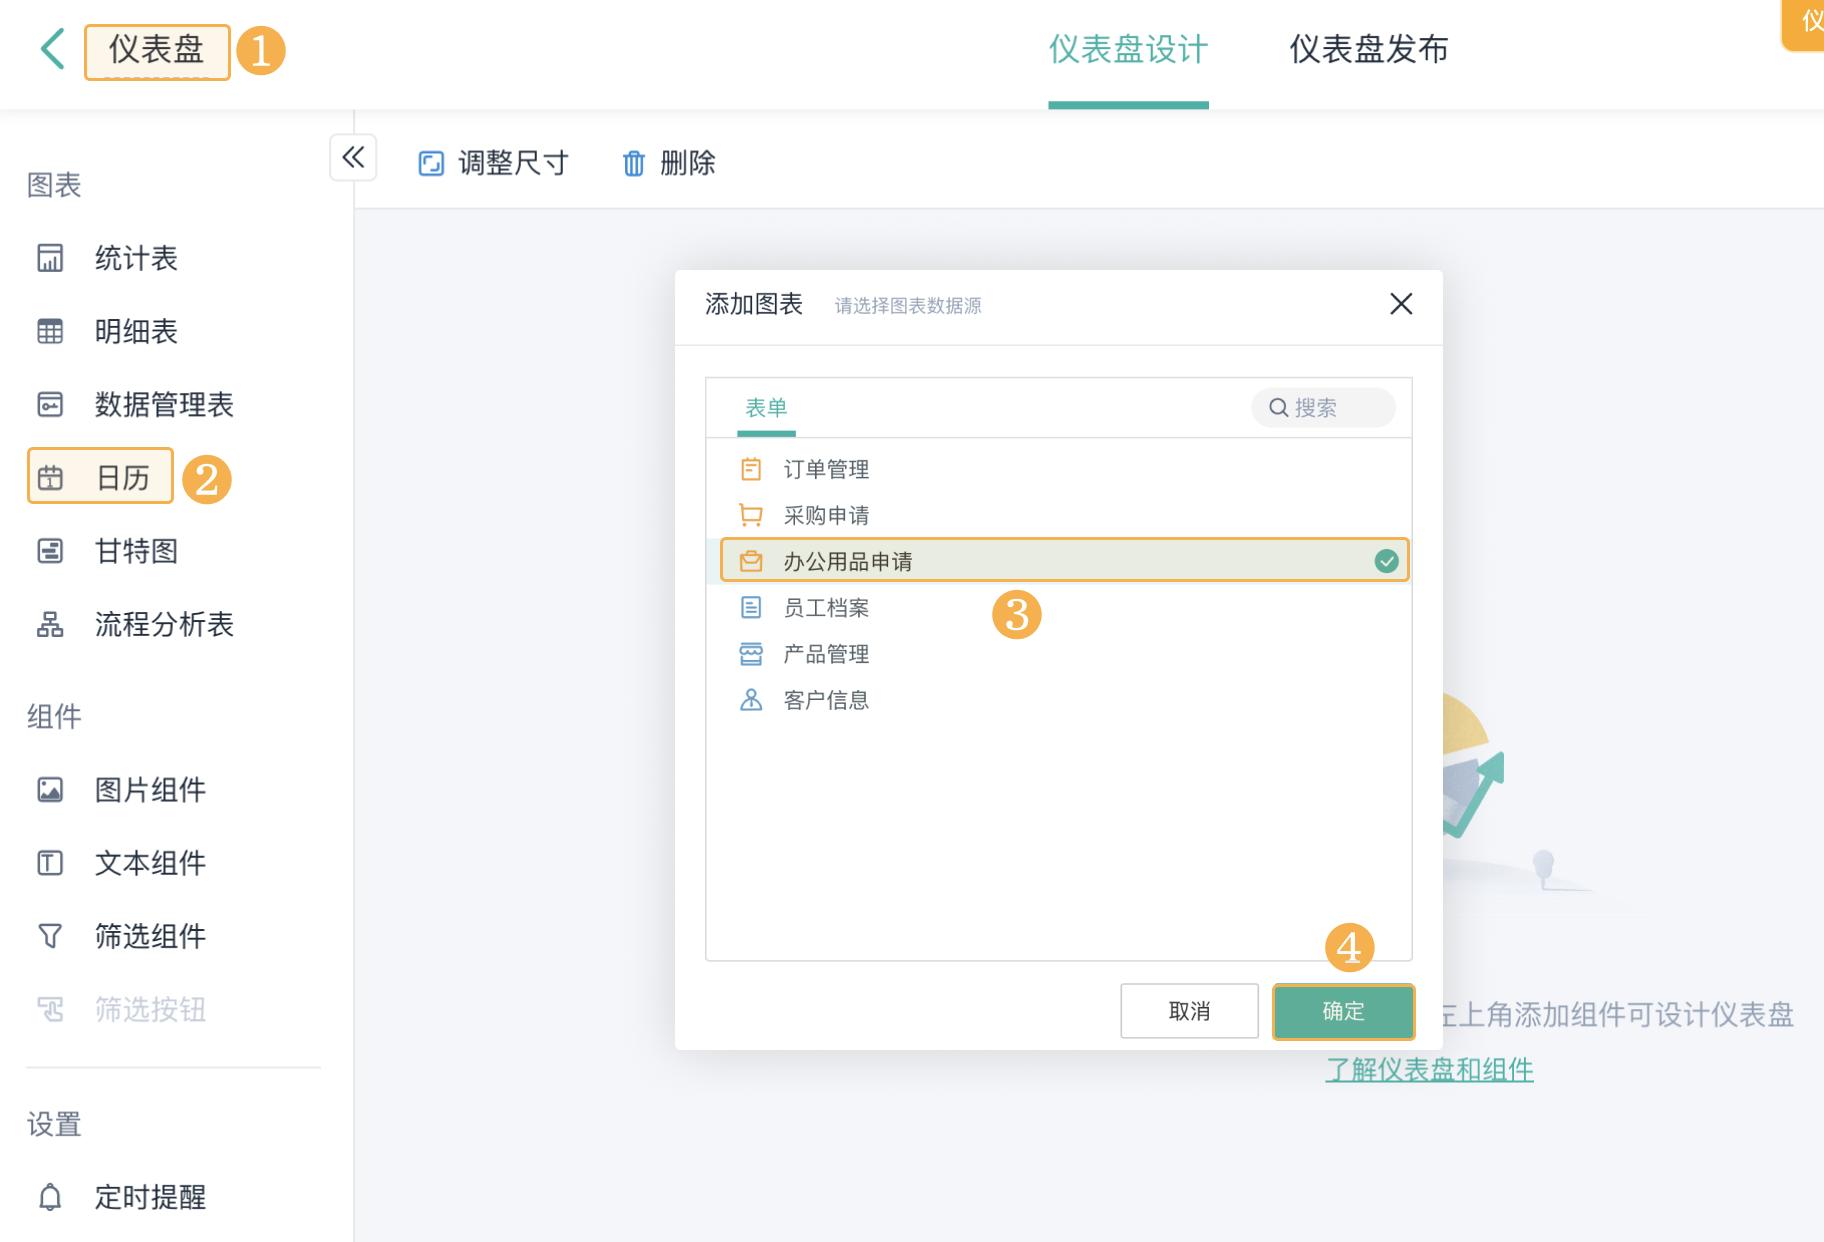This screenshot has height=1242, width=1824.
Task: Select the 员工档案 form in the list
Action: point(826,607)
